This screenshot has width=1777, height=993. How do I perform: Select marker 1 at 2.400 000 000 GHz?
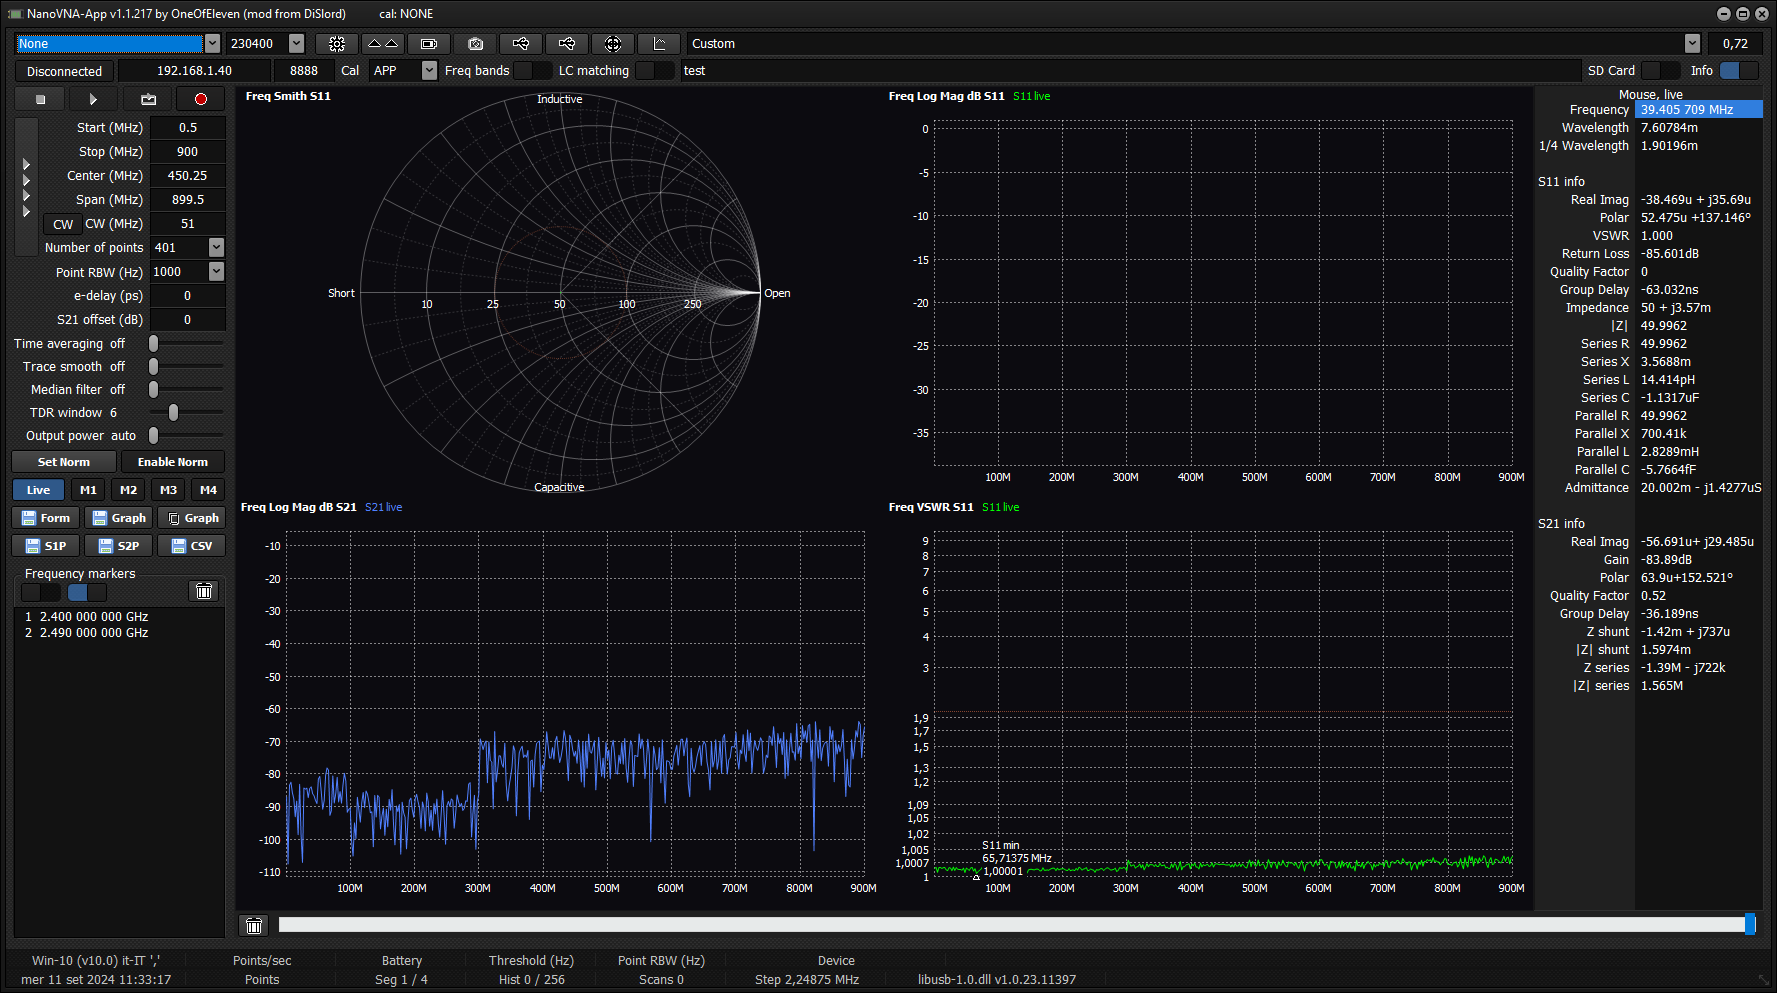point(87,617)
